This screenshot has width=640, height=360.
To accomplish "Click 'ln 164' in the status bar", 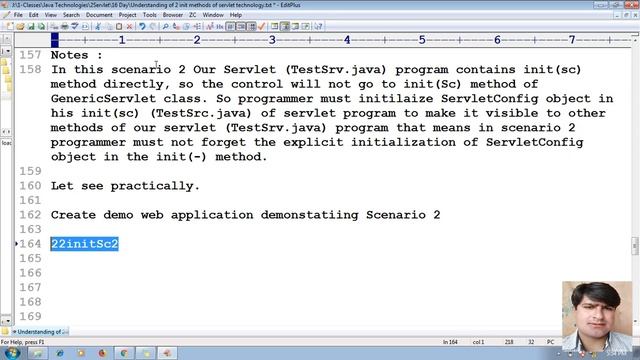I will click(450, 342).
